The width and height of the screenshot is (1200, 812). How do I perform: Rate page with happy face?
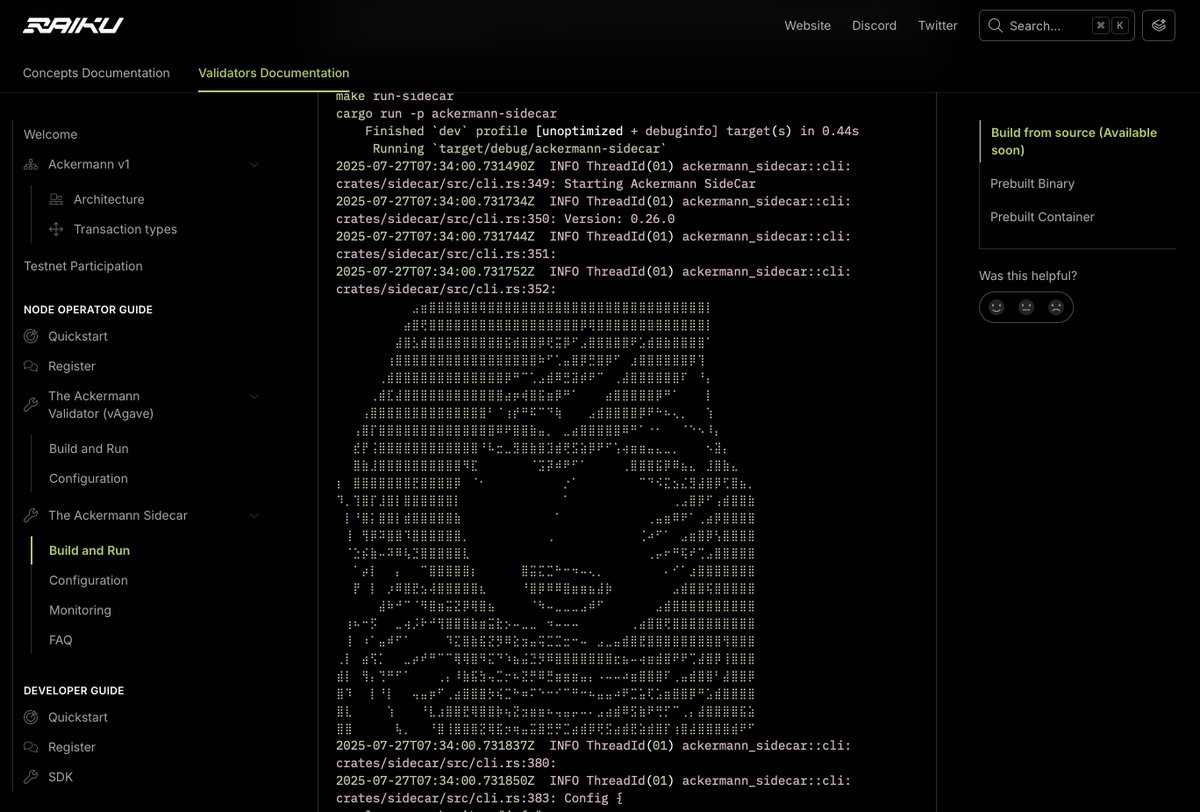click(996, 307)
